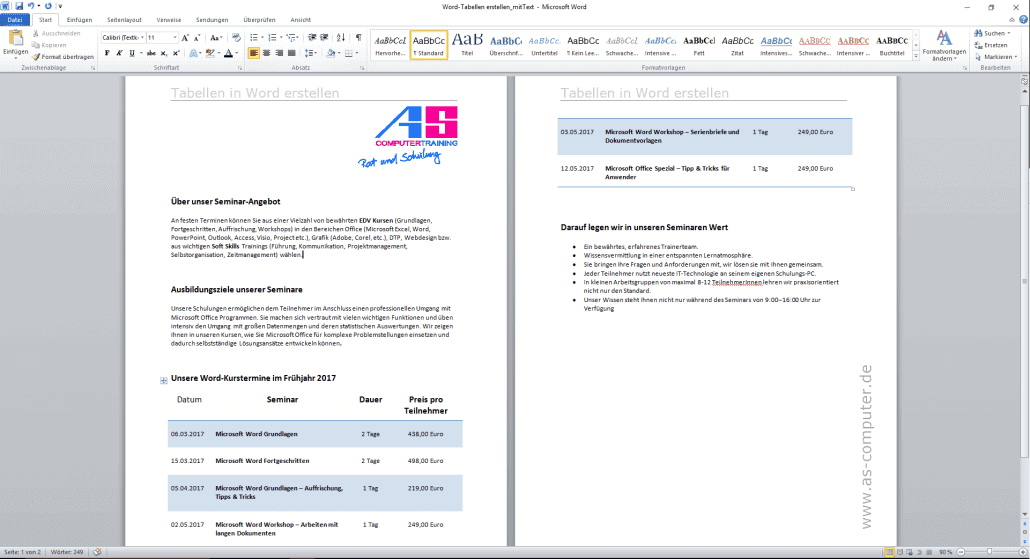Apply superscript formatting
This screenshot has width=1030, height=559.
coord(175,53)
